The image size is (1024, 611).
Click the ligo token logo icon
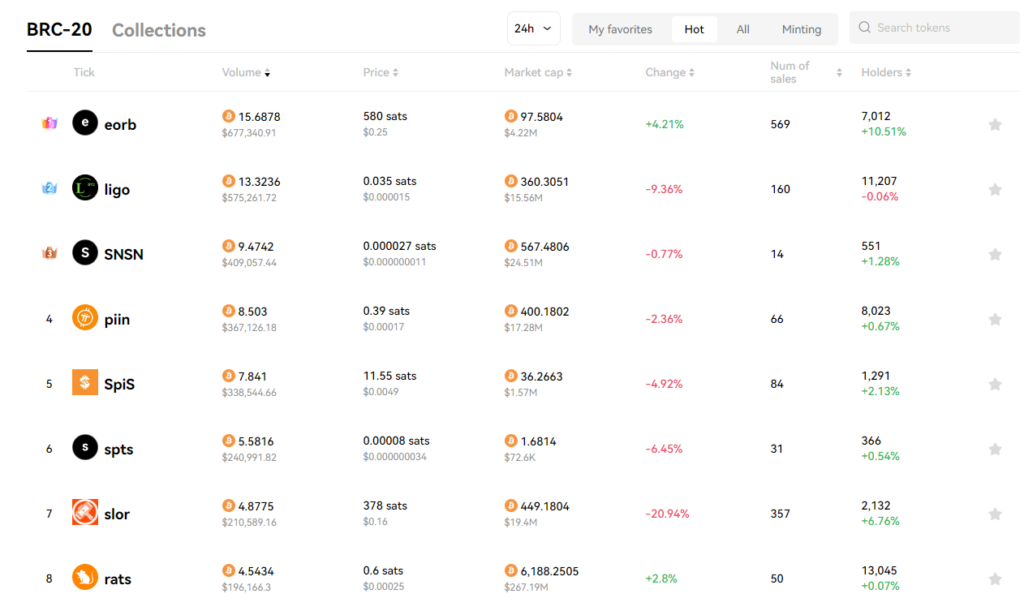tap(85, 188)
